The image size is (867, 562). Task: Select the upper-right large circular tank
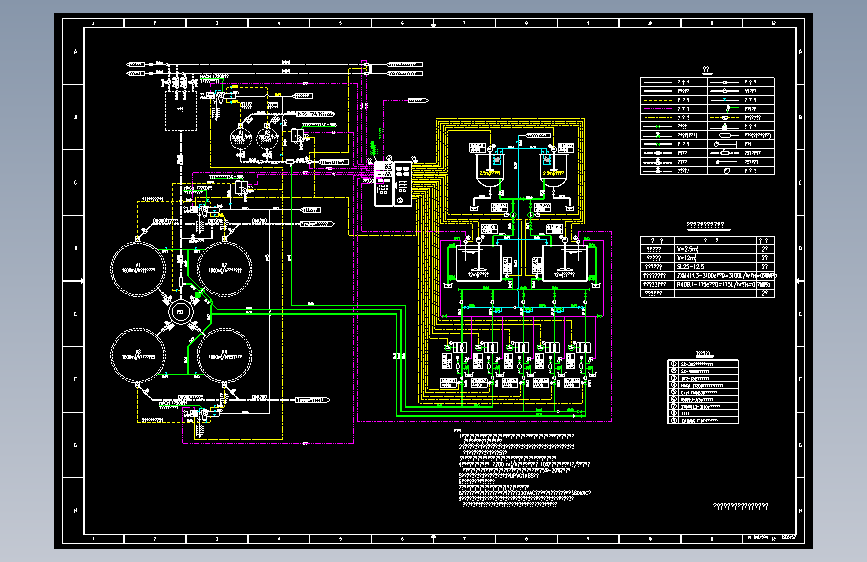224,269
